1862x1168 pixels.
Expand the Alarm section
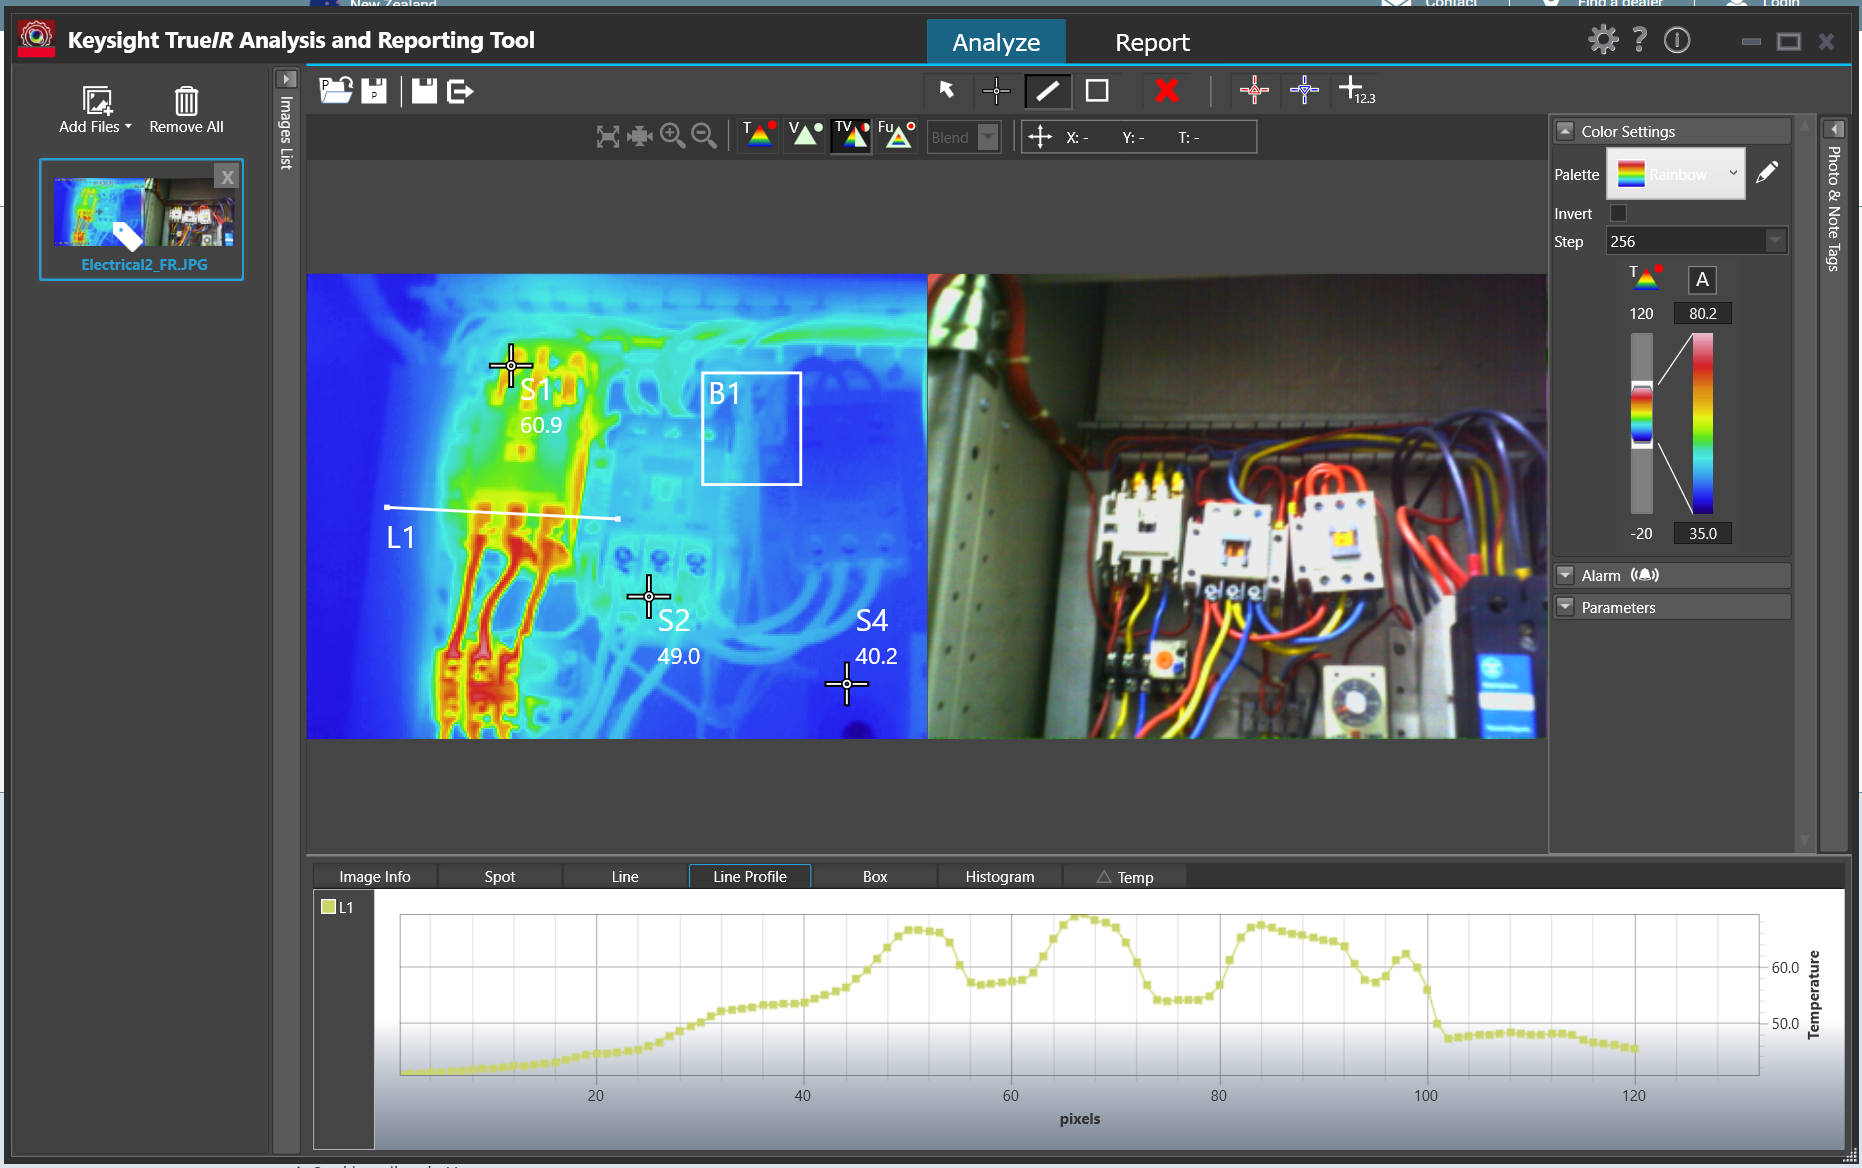point(1566,575)
